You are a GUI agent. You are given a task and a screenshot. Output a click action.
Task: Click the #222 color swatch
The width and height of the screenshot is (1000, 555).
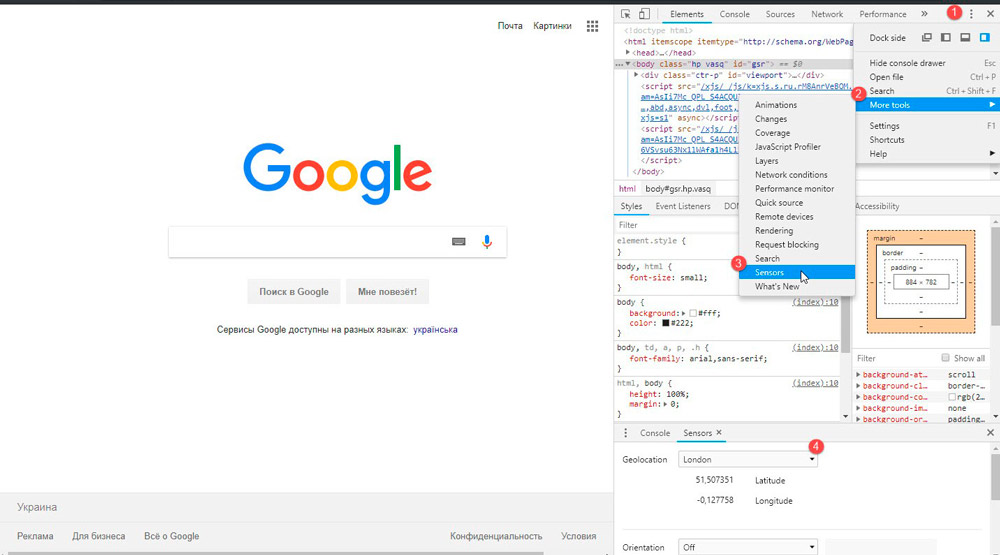666,323
